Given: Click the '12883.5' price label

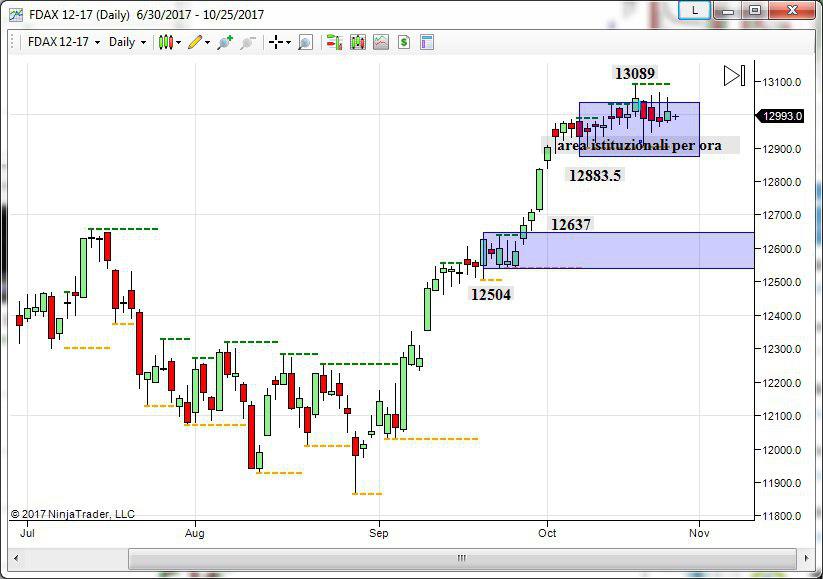Looking at the screenshot, I should pyautogui.click(x=595, y=175).
